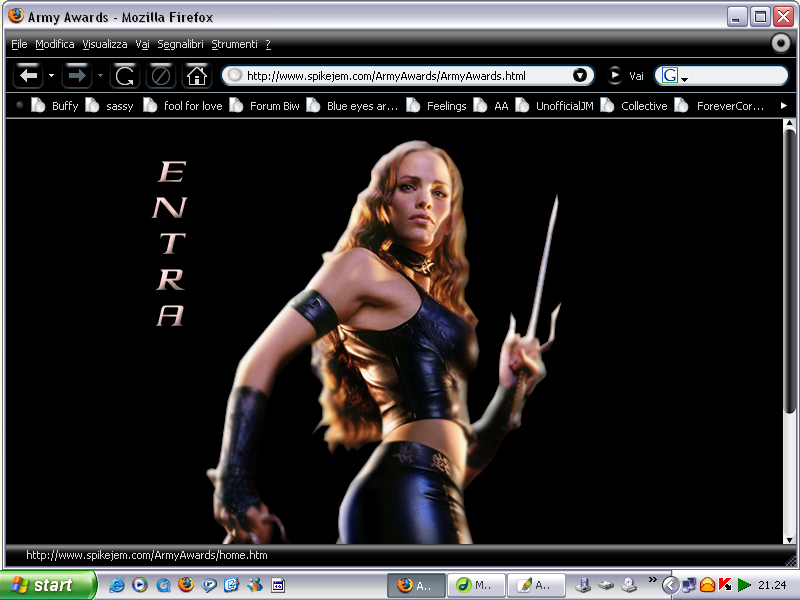This screenshot has height=600, width=800.
Task: Open the ForeverCor… bookmark
Action: pos(719,106)
